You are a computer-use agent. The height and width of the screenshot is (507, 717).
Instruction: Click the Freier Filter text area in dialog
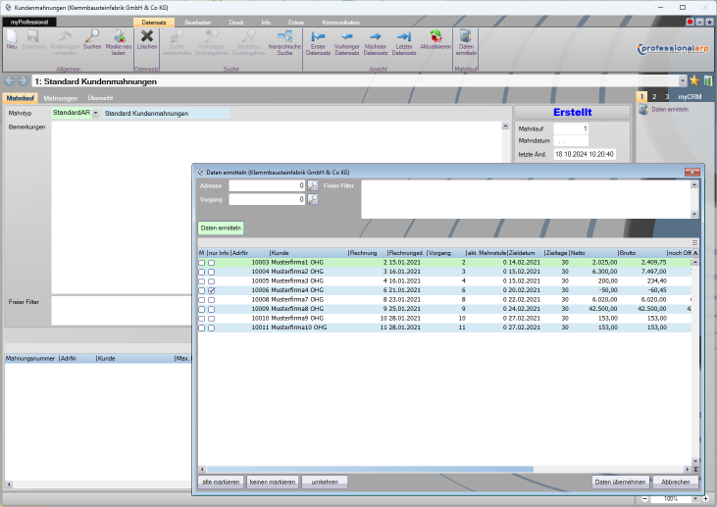pos(526,199)
